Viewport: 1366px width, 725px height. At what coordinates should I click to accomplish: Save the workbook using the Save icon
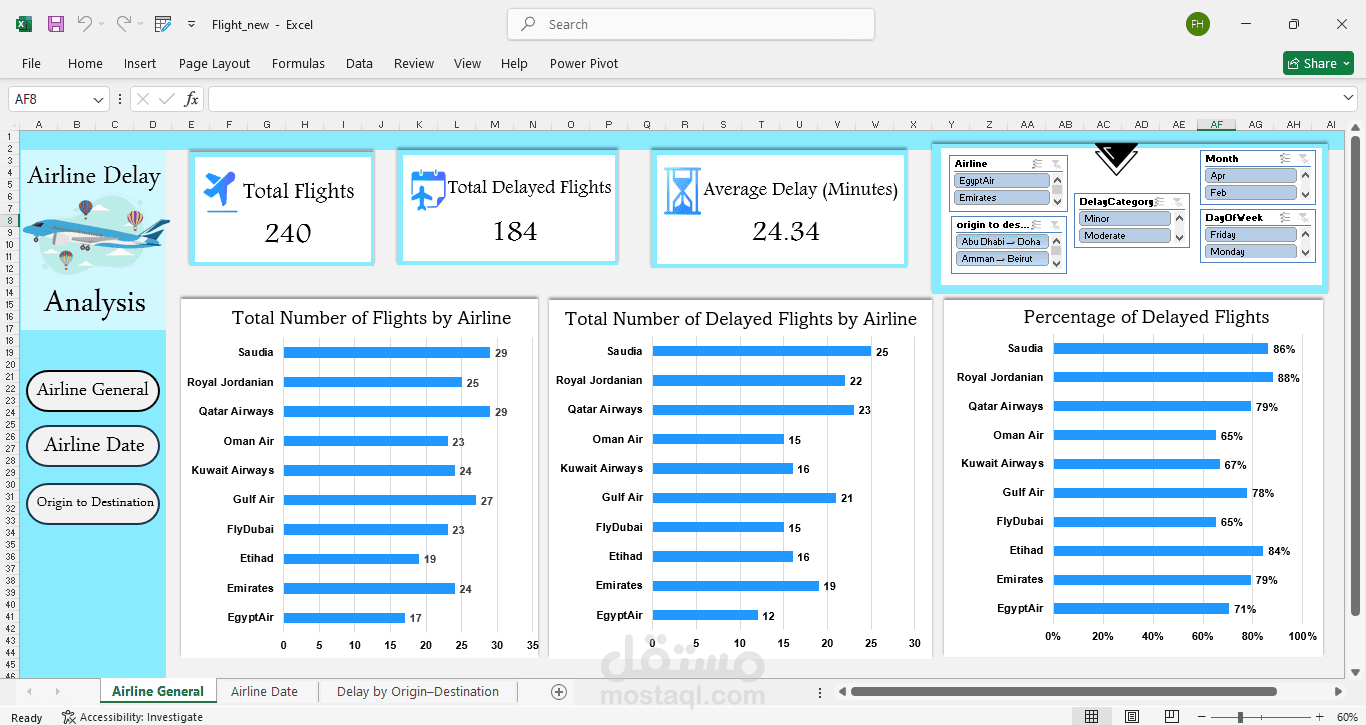[56, 24]
